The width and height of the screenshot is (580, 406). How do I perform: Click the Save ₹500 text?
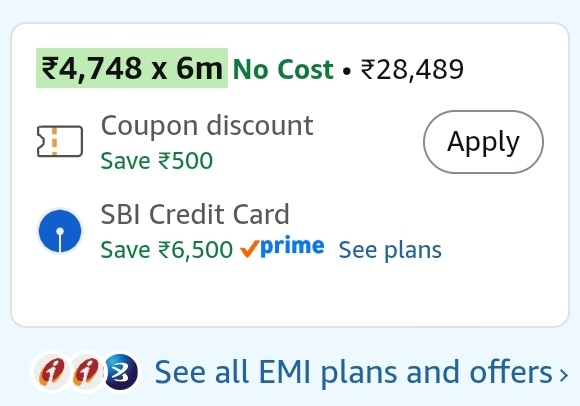[157, 161]
